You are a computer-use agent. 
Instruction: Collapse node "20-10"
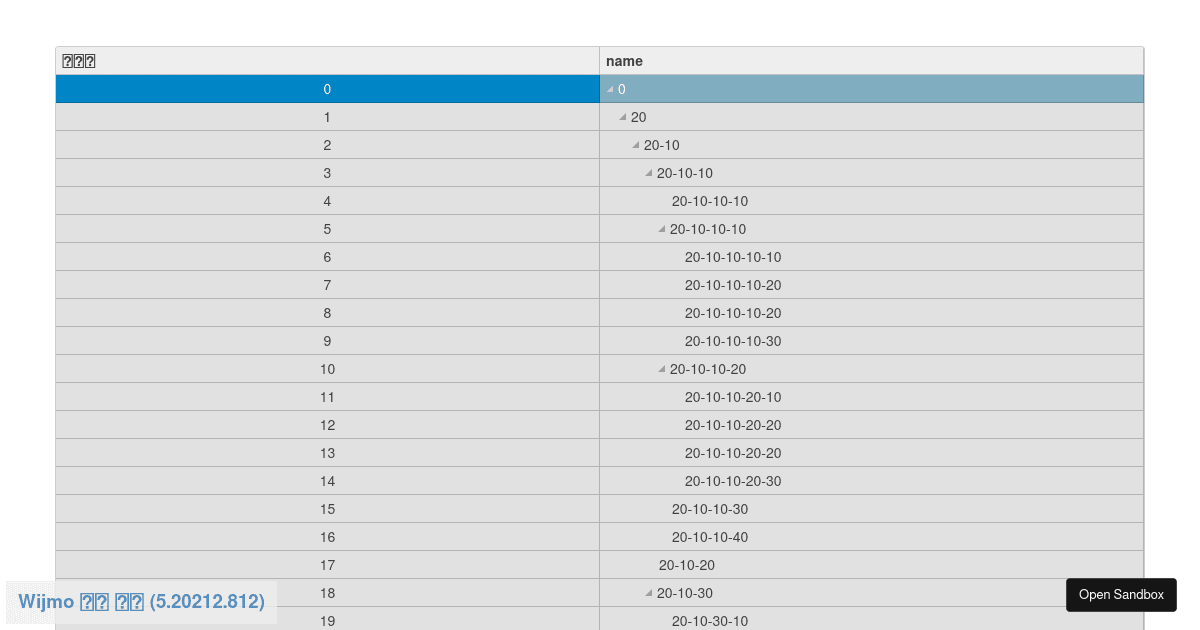pos(635,145)
